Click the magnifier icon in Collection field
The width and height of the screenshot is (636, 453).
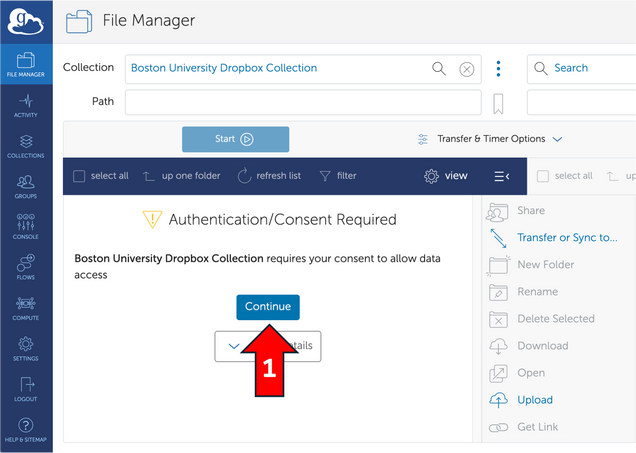click(x=439, y=69)
